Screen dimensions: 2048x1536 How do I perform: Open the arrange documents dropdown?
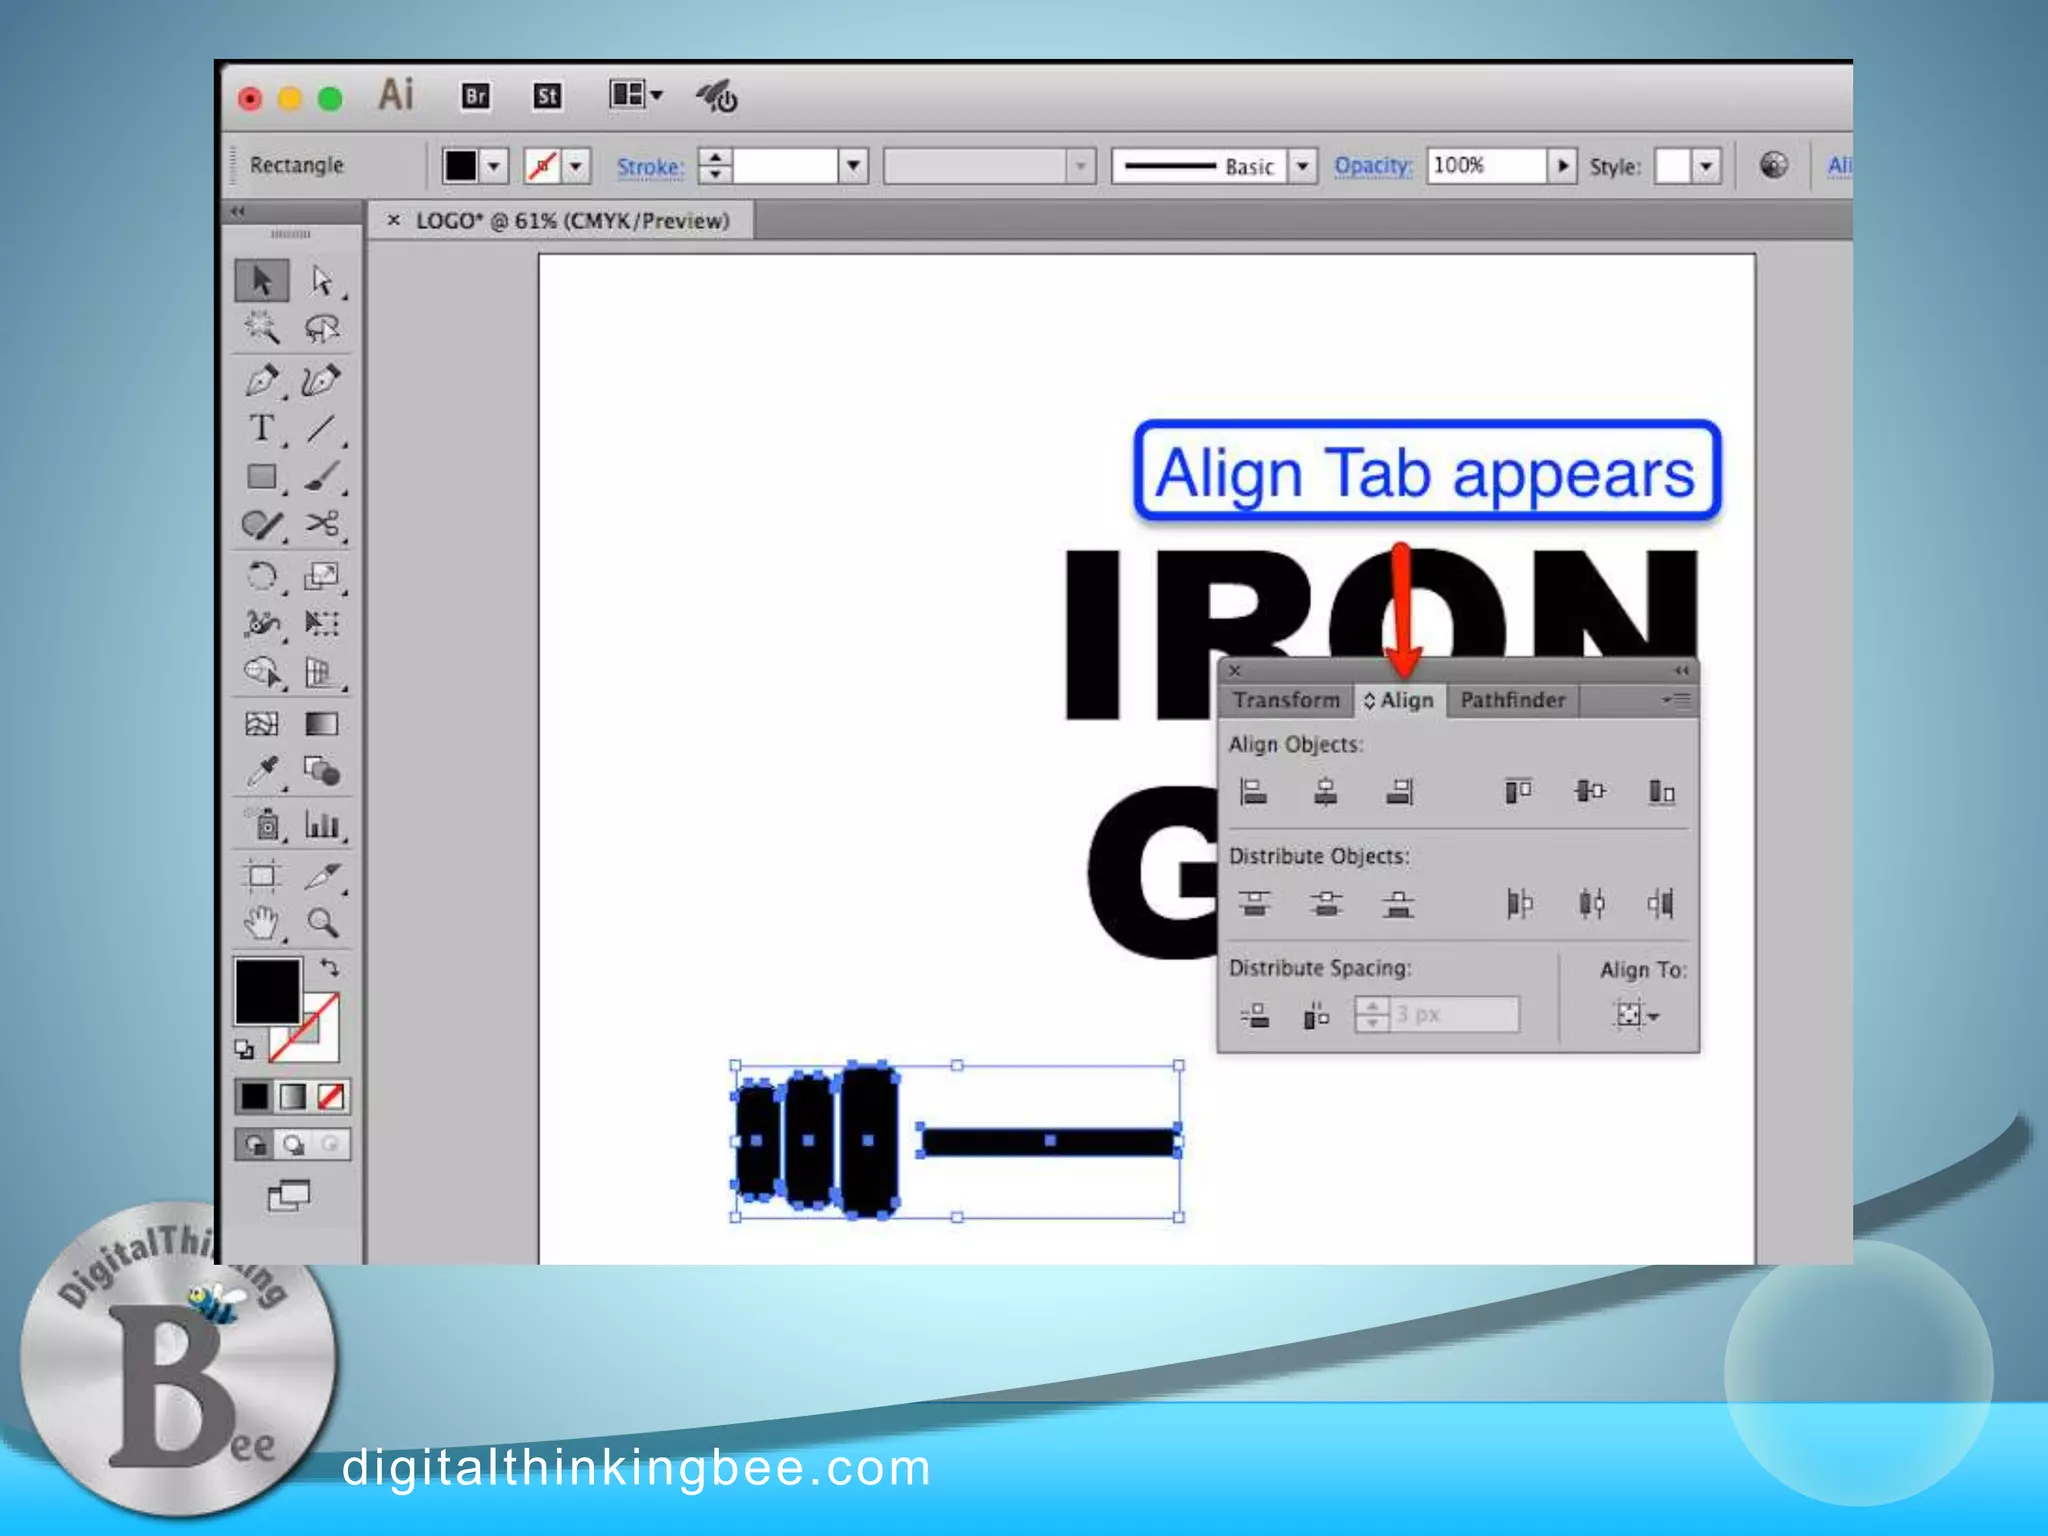[x=636, y=96]
